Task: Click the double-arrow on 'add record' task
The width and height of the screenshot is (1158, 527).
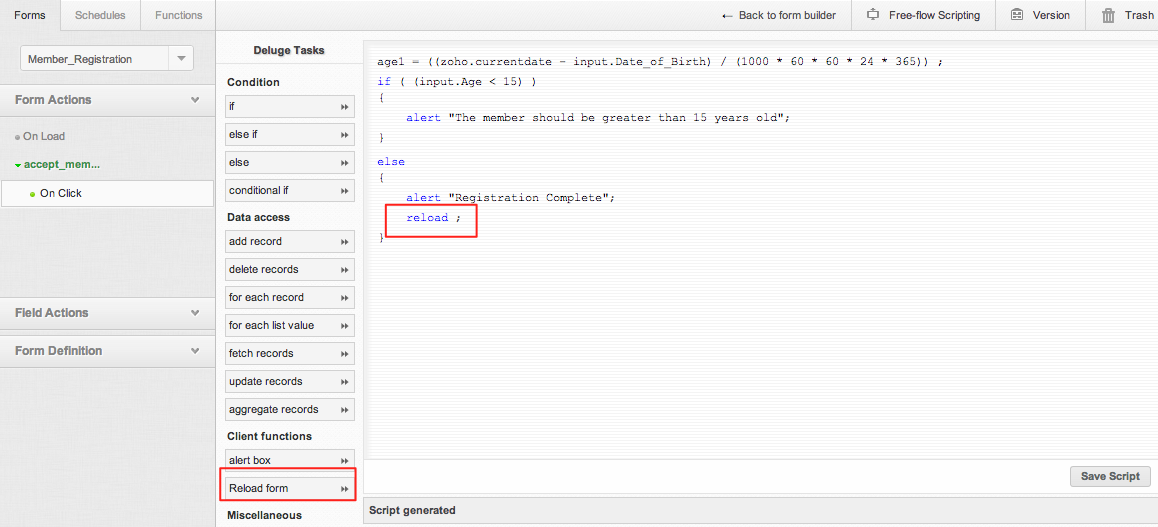Action: point(344,242)
